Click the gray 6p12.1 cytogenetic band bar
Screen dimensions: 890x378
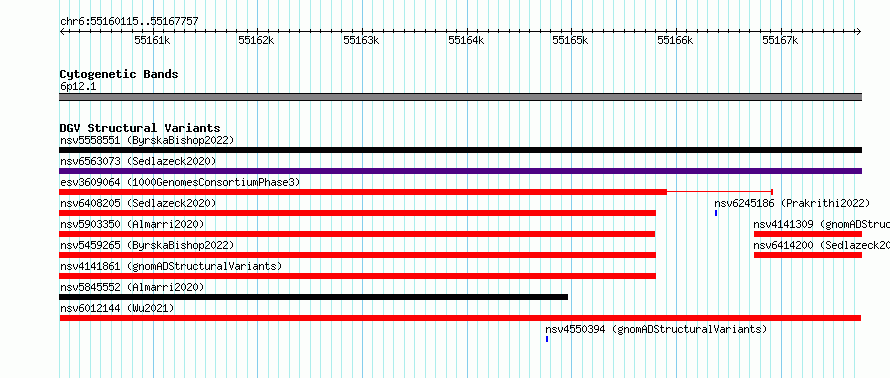[460, 97]
